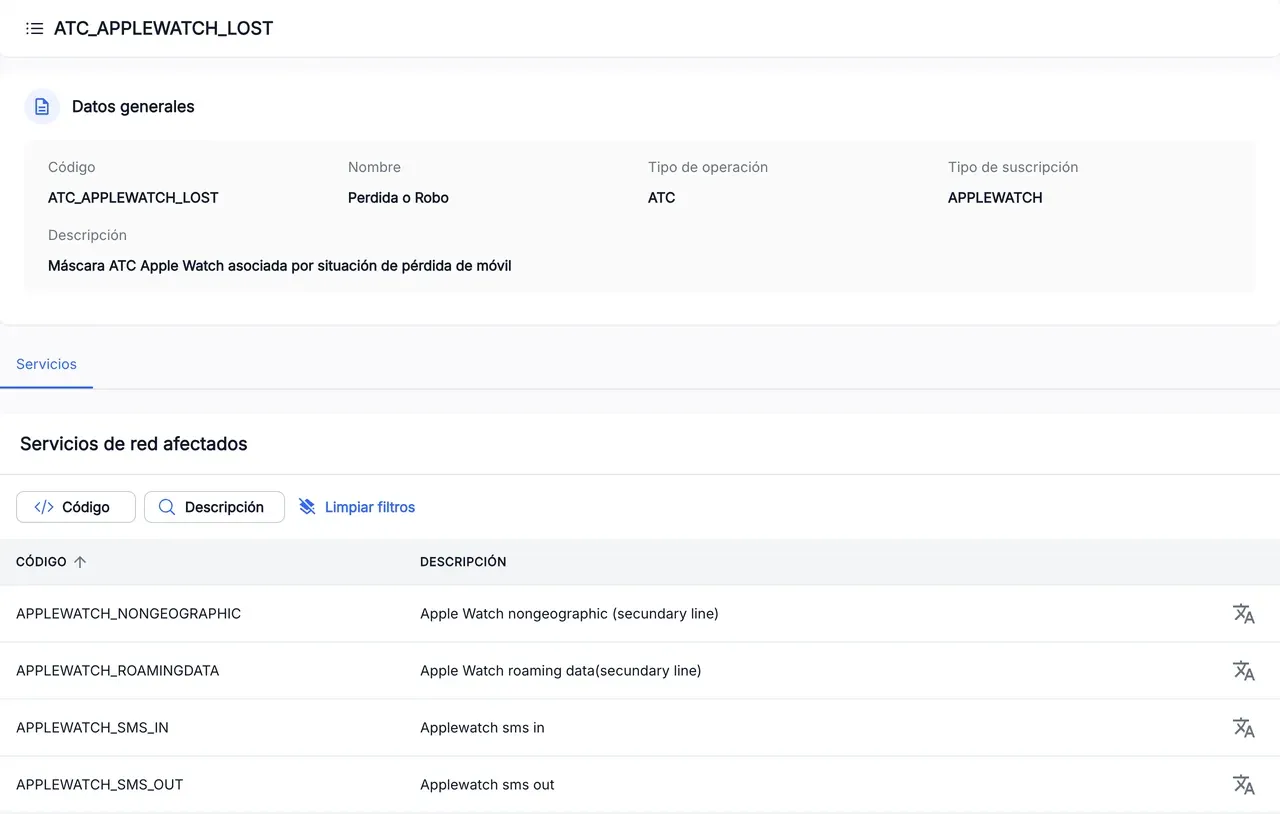Select the APPLEWATCH_NONGEOGRAPHIC code cell
Screen dimensions: 1280x814
pyautogui.click(x=128, y=614)
